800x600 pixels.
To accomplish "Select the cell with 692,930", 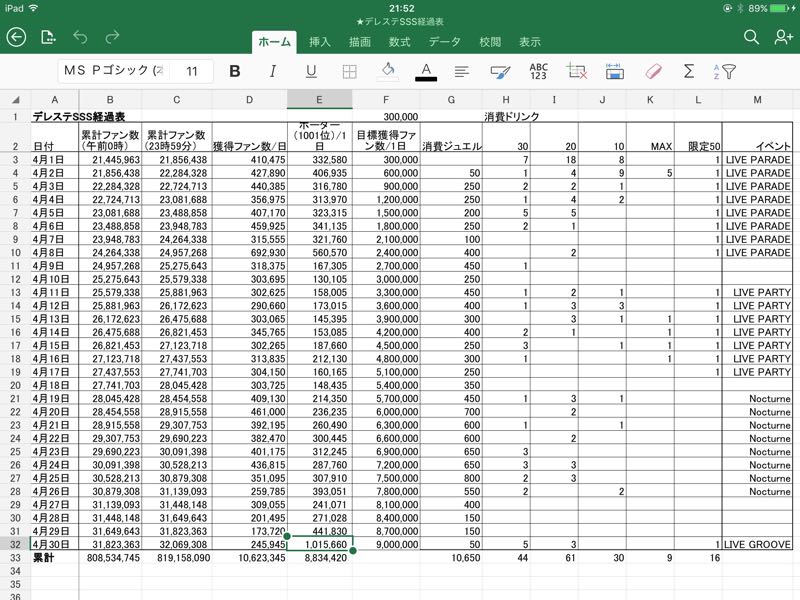I will (249, 253).
